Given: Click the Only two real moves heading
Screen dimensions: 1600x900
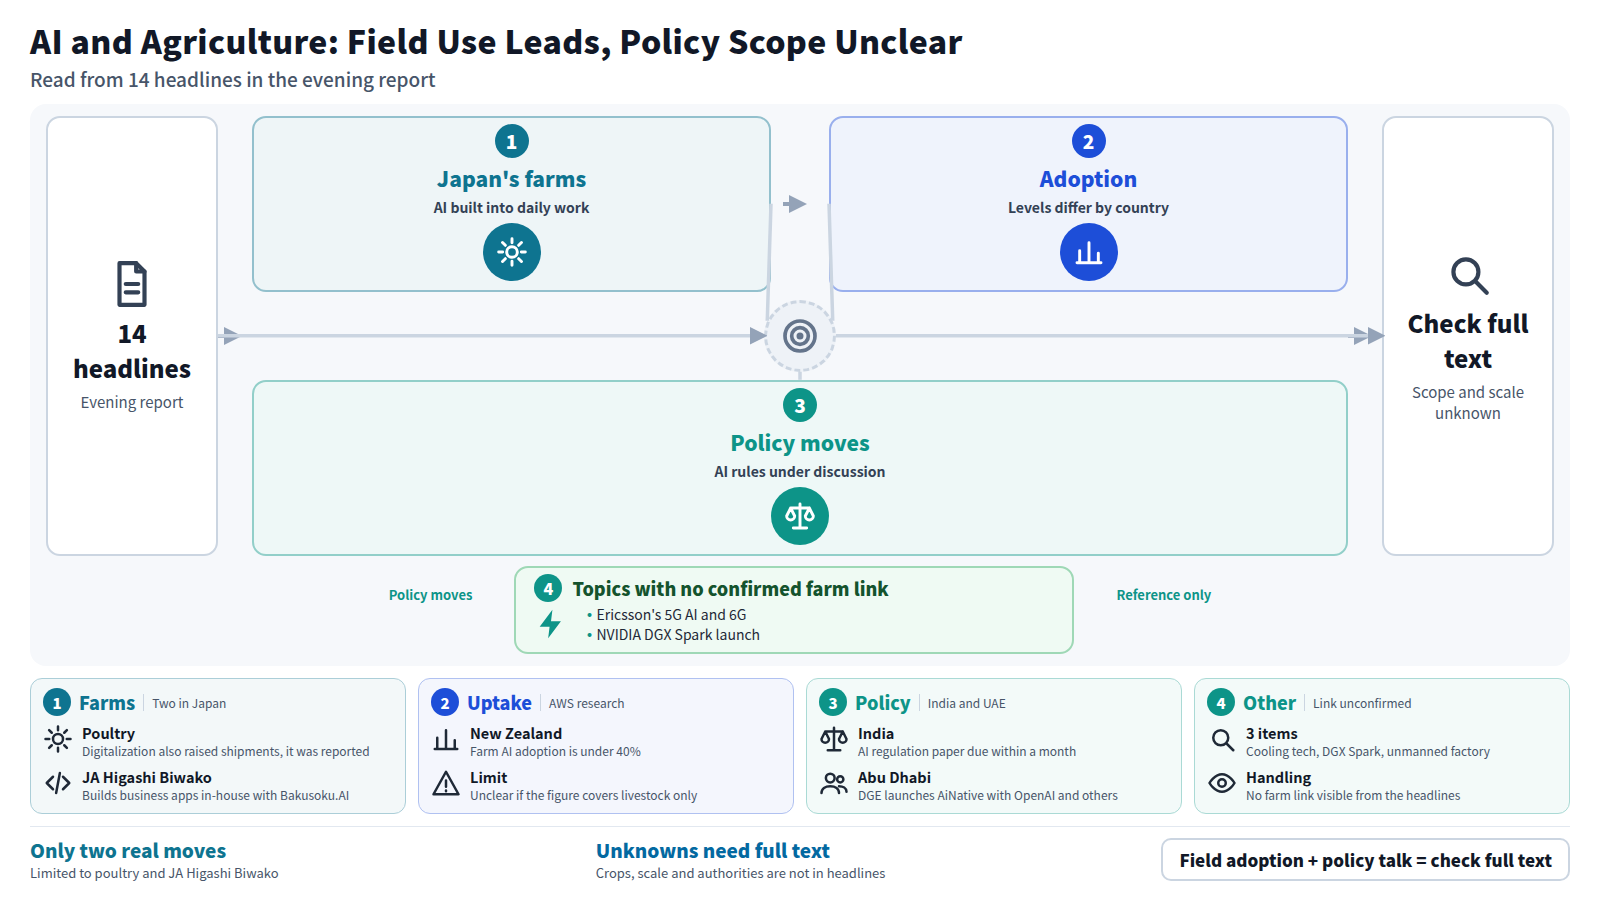Looking at the screenshot, I should tap(128, 851).
